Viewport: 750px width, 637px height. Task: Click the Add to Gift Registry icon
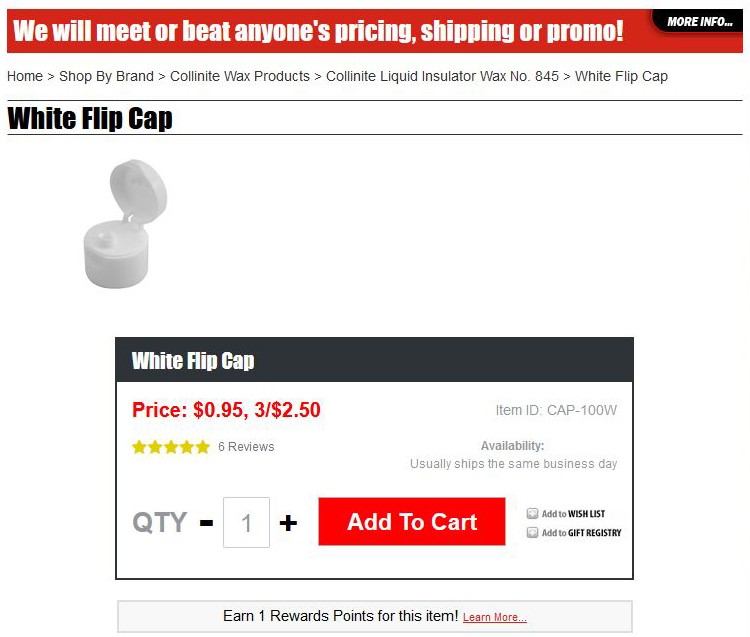(532, 532)
